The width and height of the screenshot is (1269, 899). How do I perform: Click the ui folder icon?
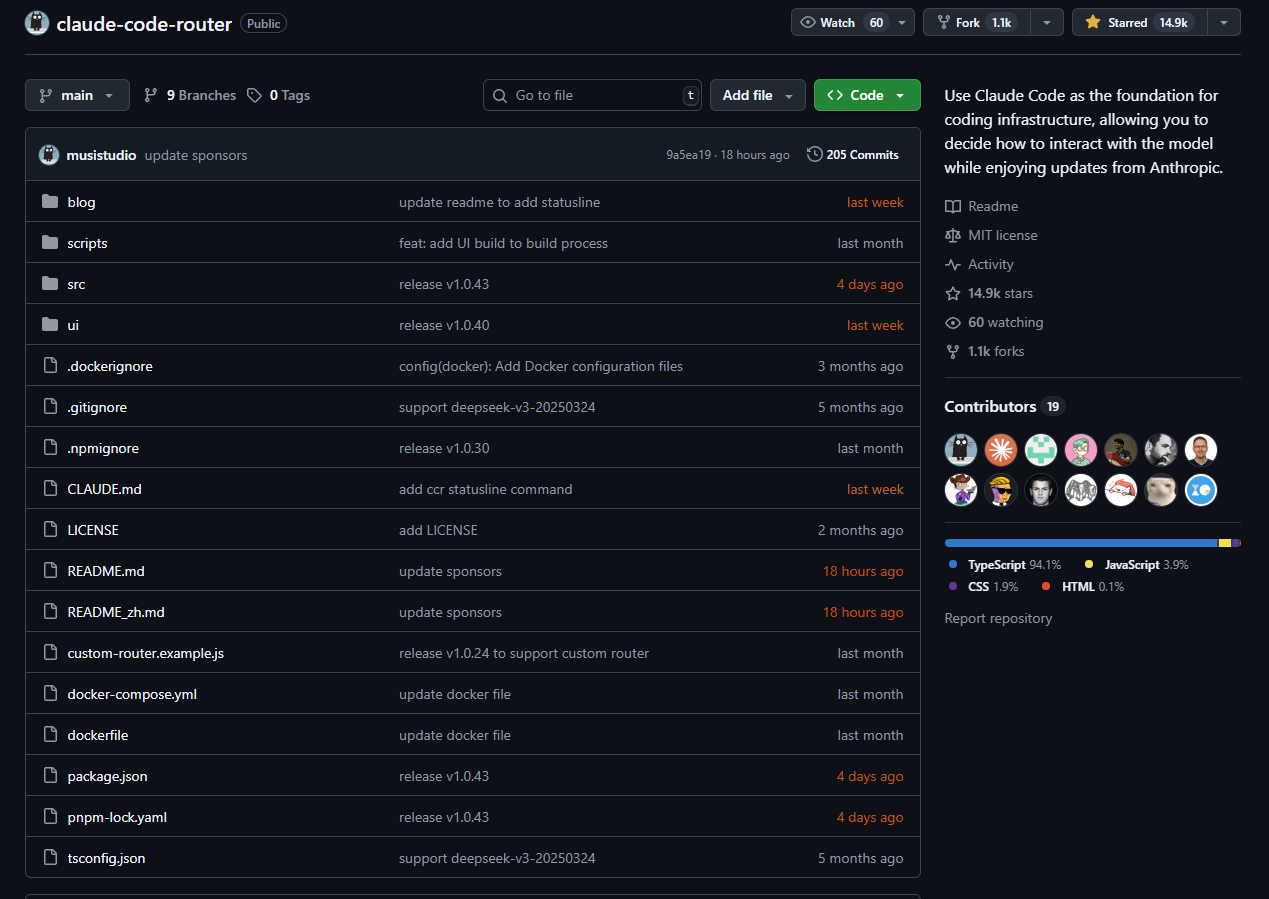tap(50, 325)
